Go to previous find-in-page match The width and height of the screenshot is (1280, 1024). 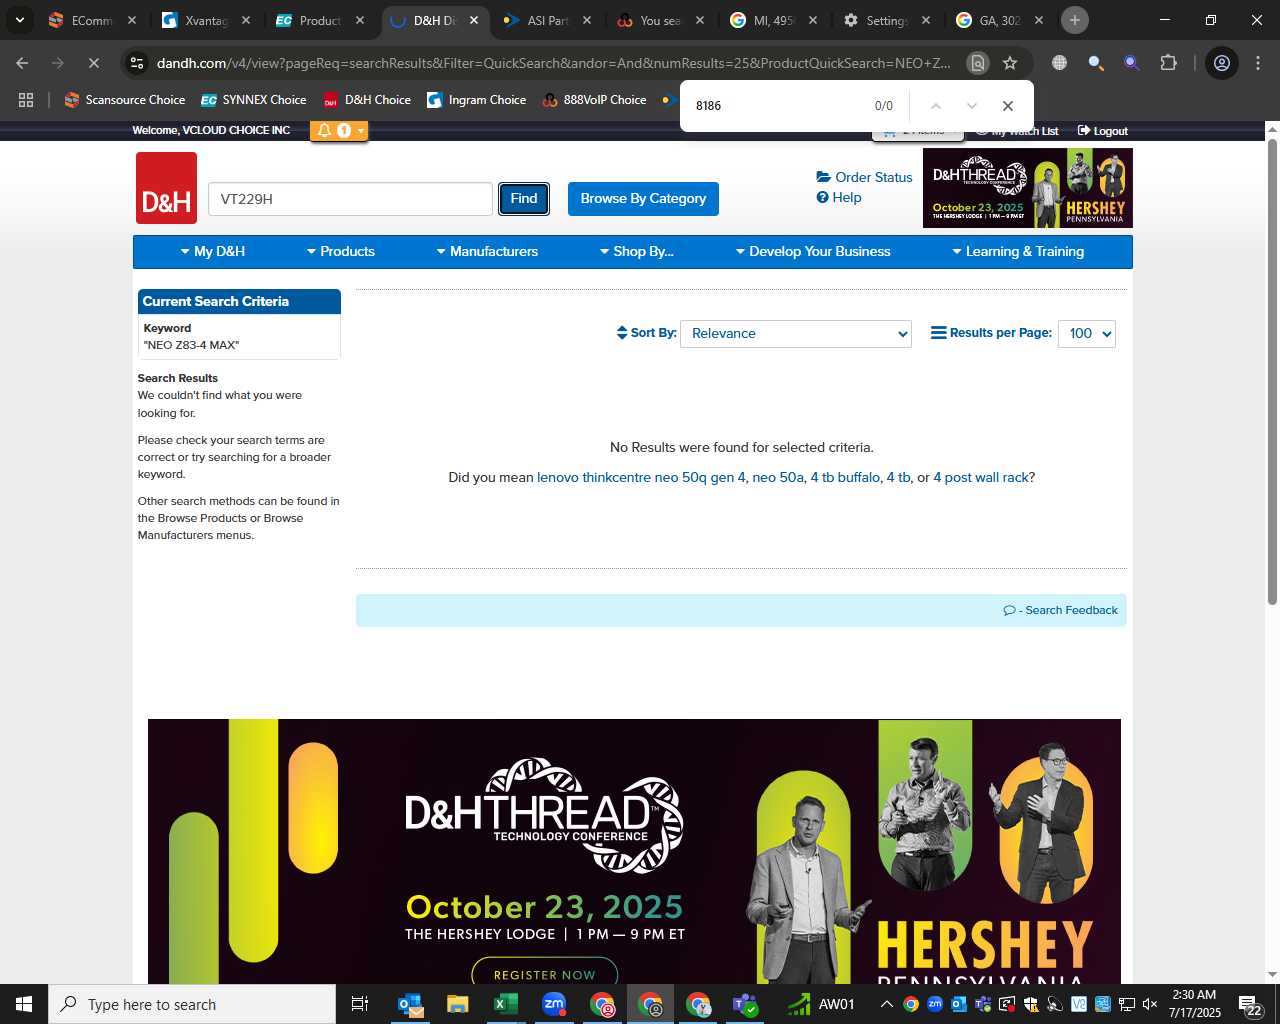[x=936, y=106]
